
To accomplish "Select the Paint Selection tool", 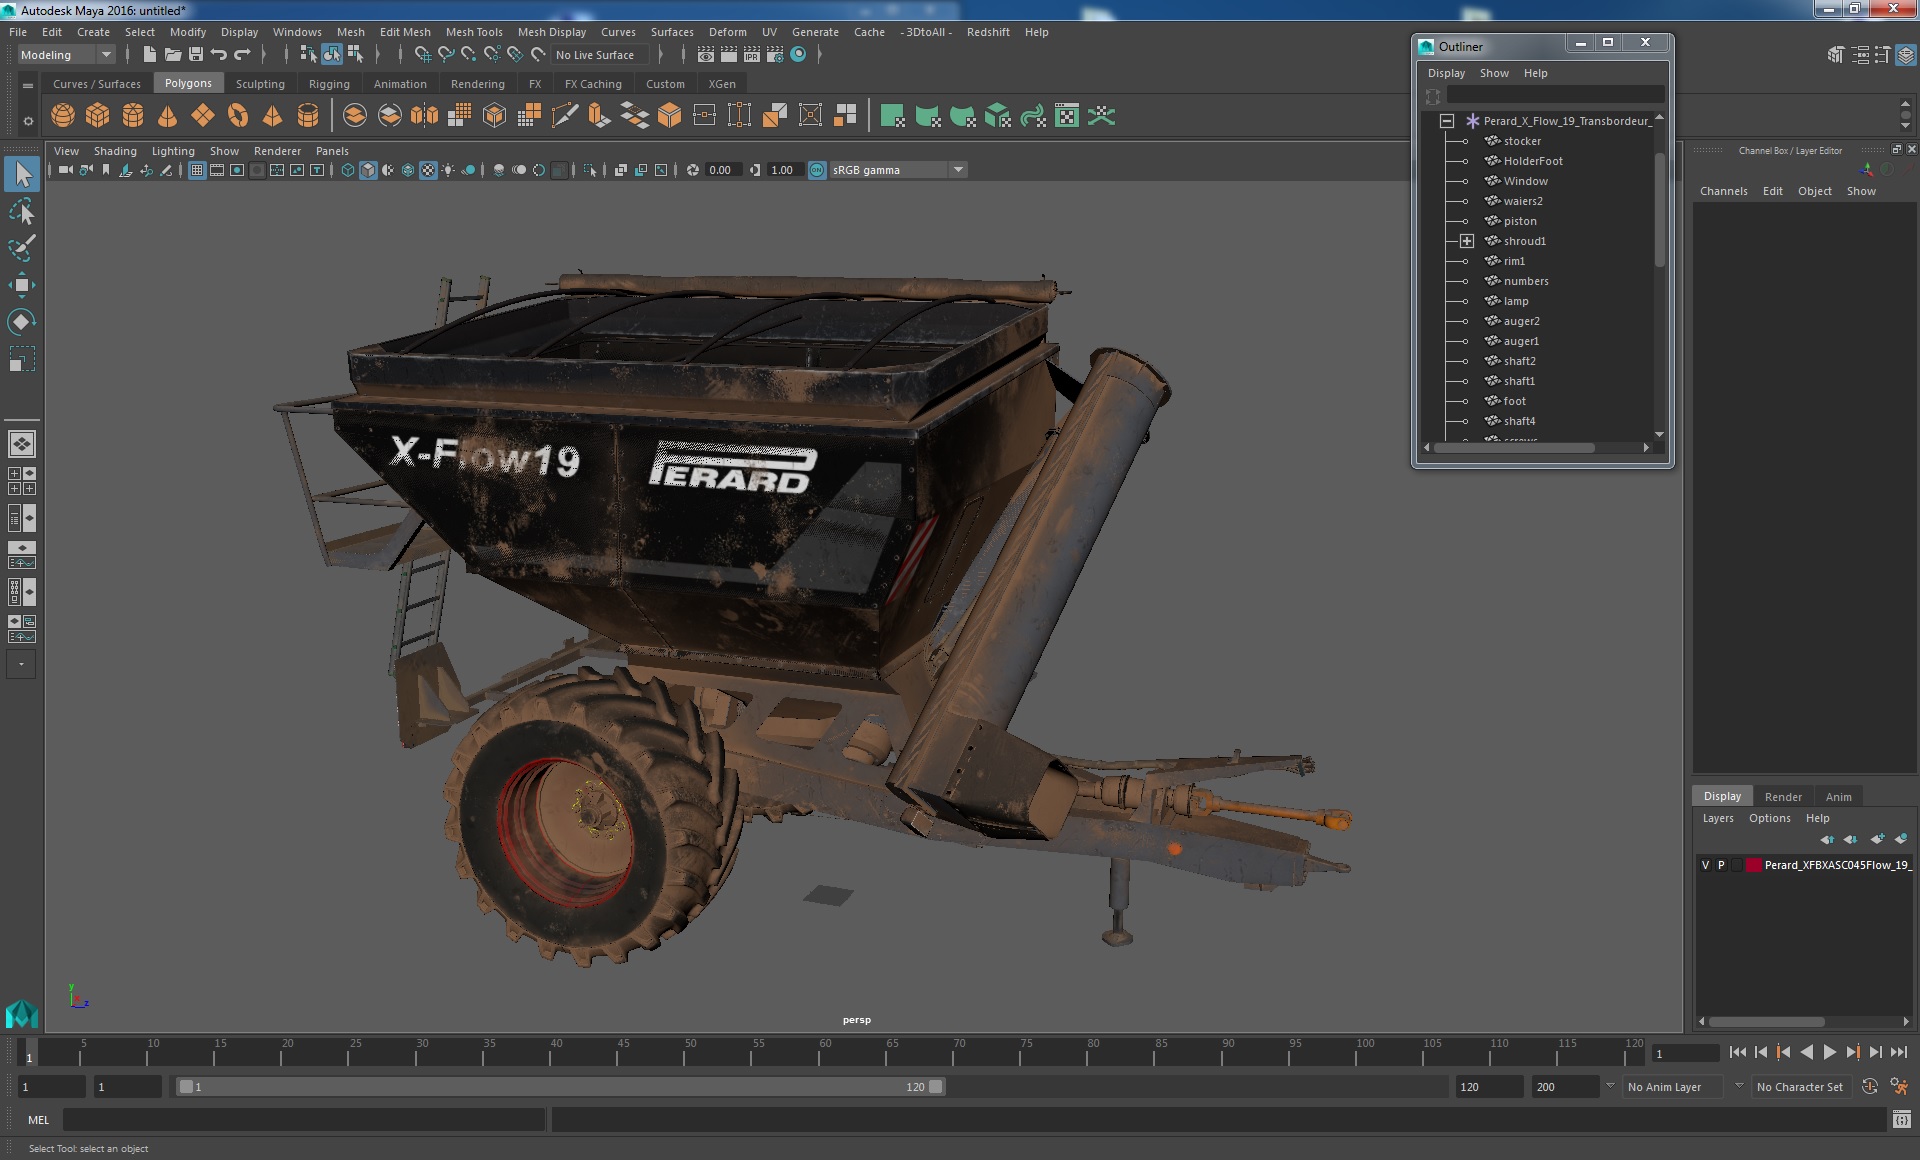I will click(22, 248).
